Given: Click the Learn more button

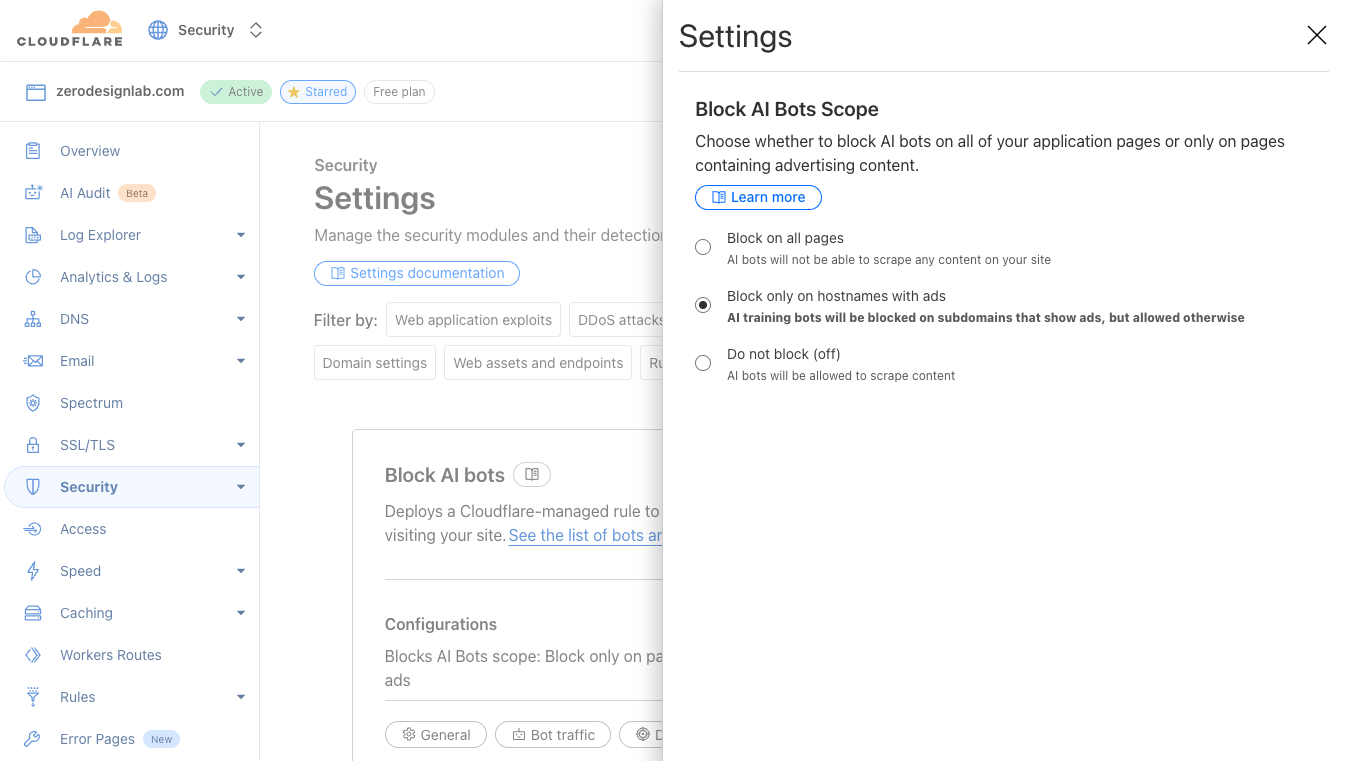Looking at the screenshot, I should tap(758, 197).
